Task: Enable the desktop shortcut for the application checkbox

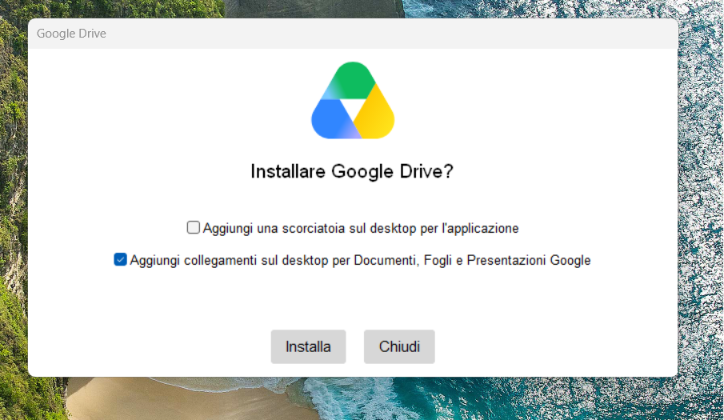Action: coord(193,228)
